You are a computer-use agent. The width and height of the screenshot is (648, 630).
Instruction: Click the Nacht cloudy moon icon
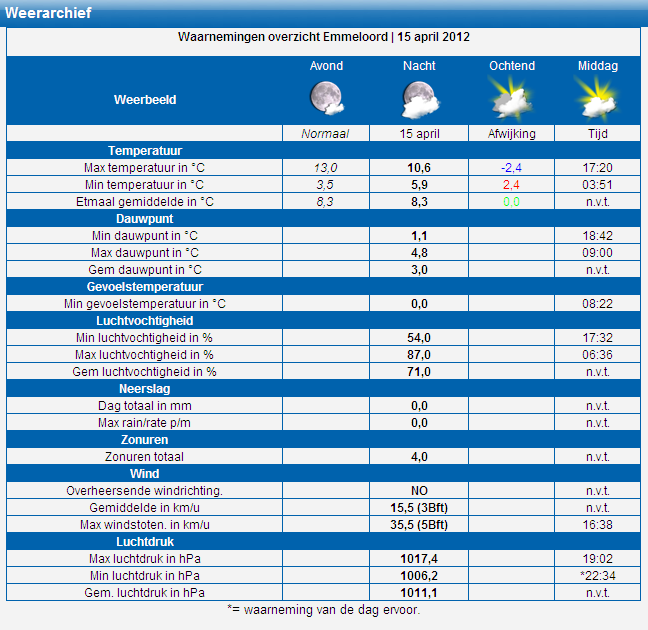click(419, 99)
